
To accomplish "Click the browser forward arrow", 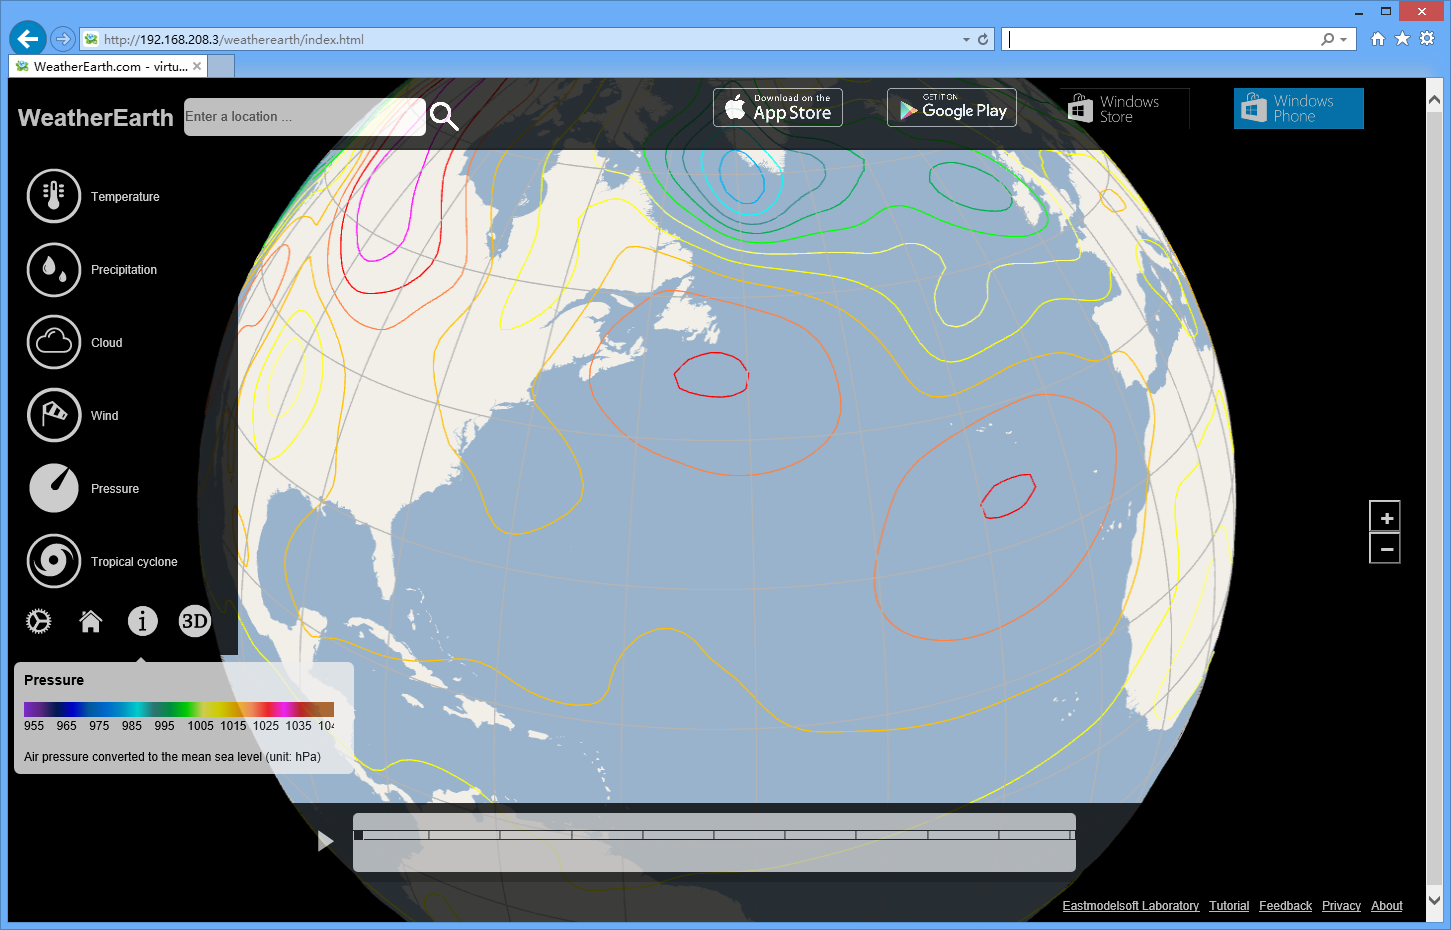I will (x=62, y=39).
